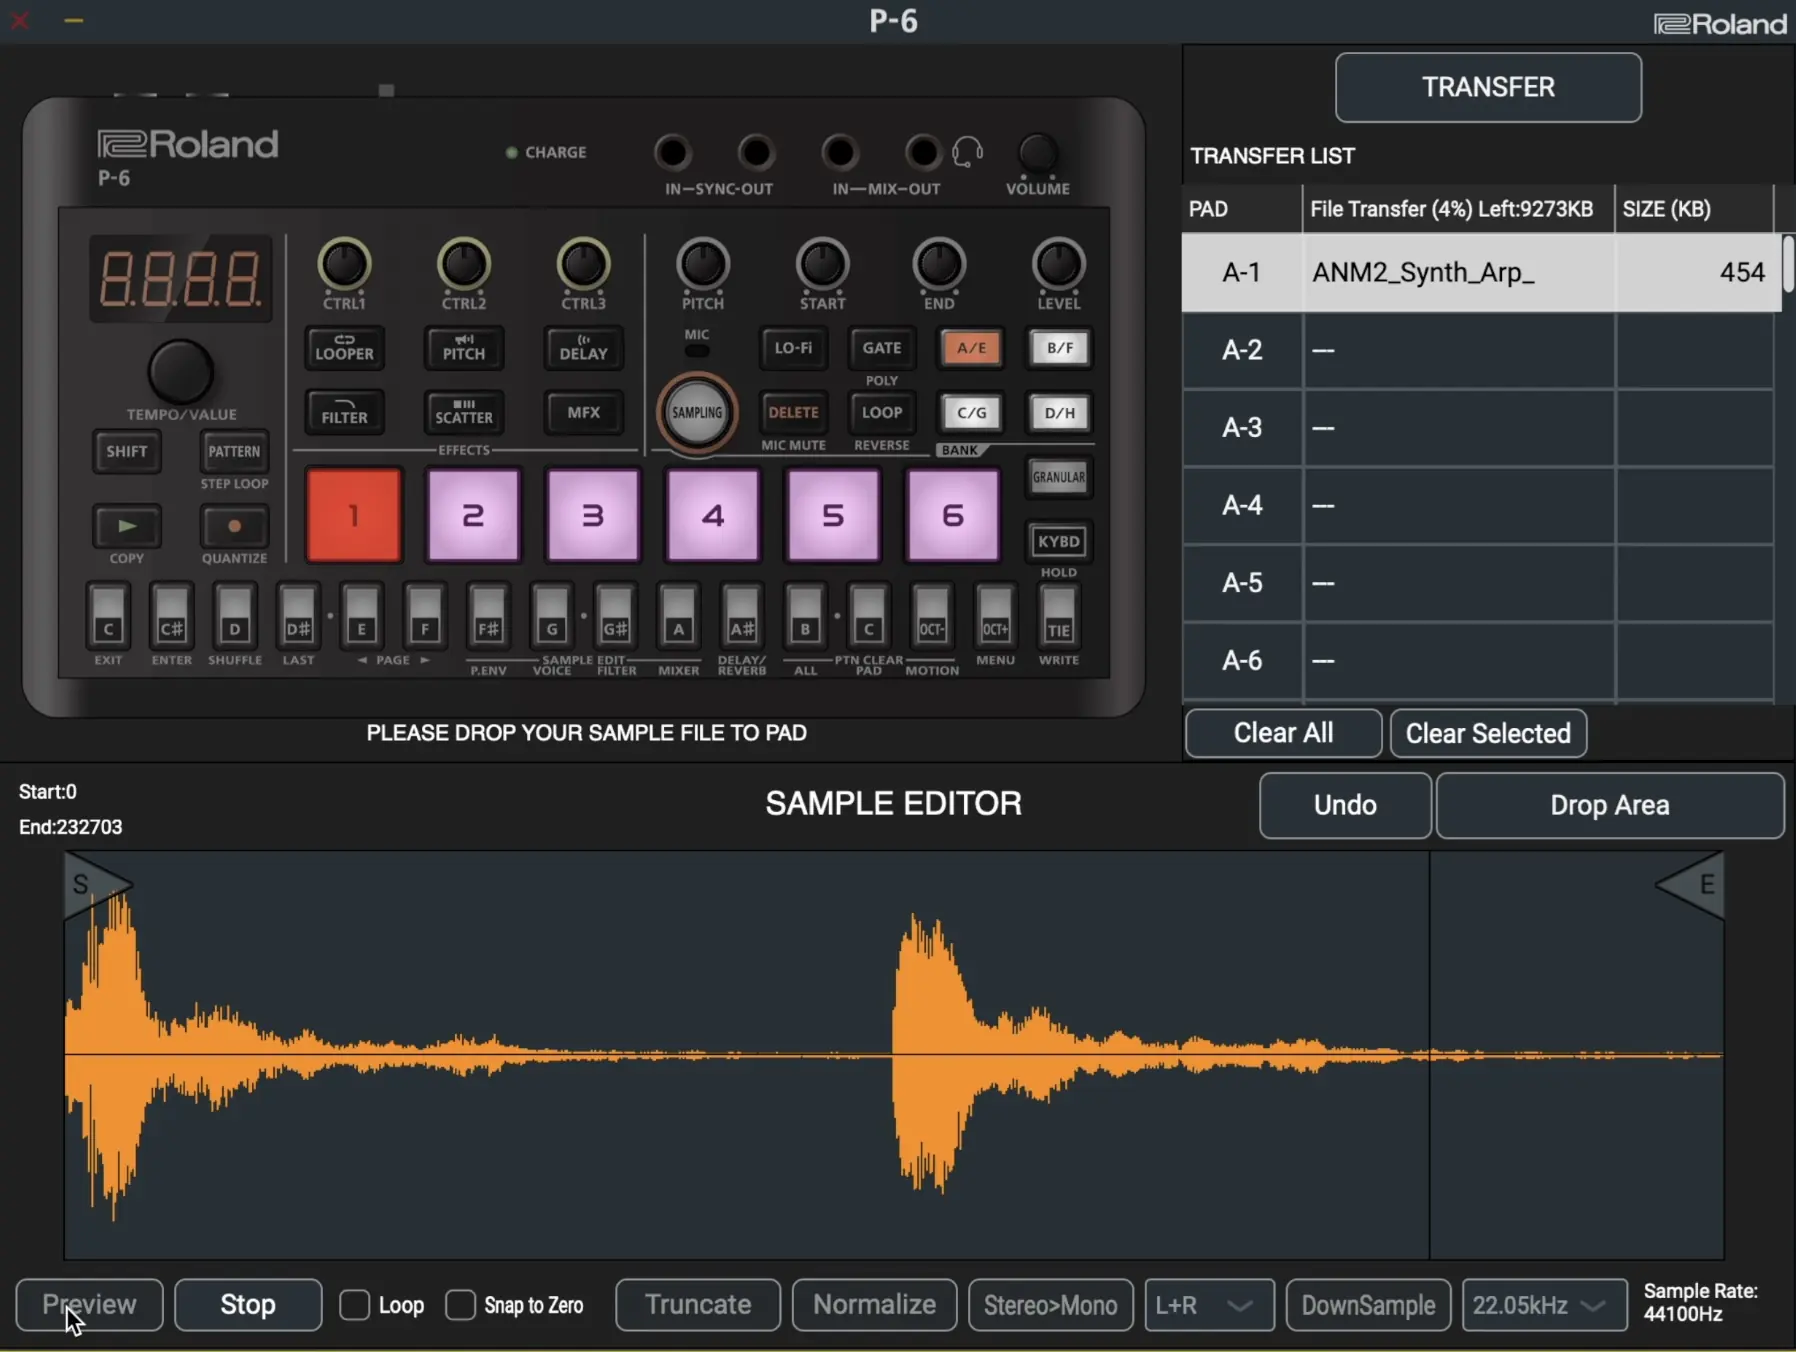1796x1352 pixels.
Task: Activate the SCATTER effect
Action: click(463, 413)
